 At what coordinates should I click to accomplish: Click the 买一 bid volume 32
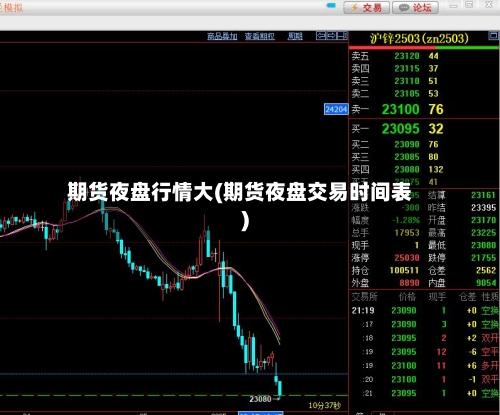point(436,129)
